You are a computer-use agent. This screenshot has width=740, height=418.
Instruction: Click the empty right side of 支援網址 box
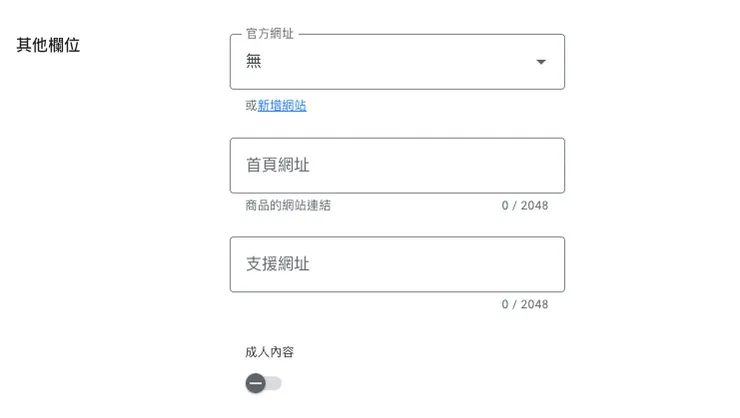(x=500, y=264)
